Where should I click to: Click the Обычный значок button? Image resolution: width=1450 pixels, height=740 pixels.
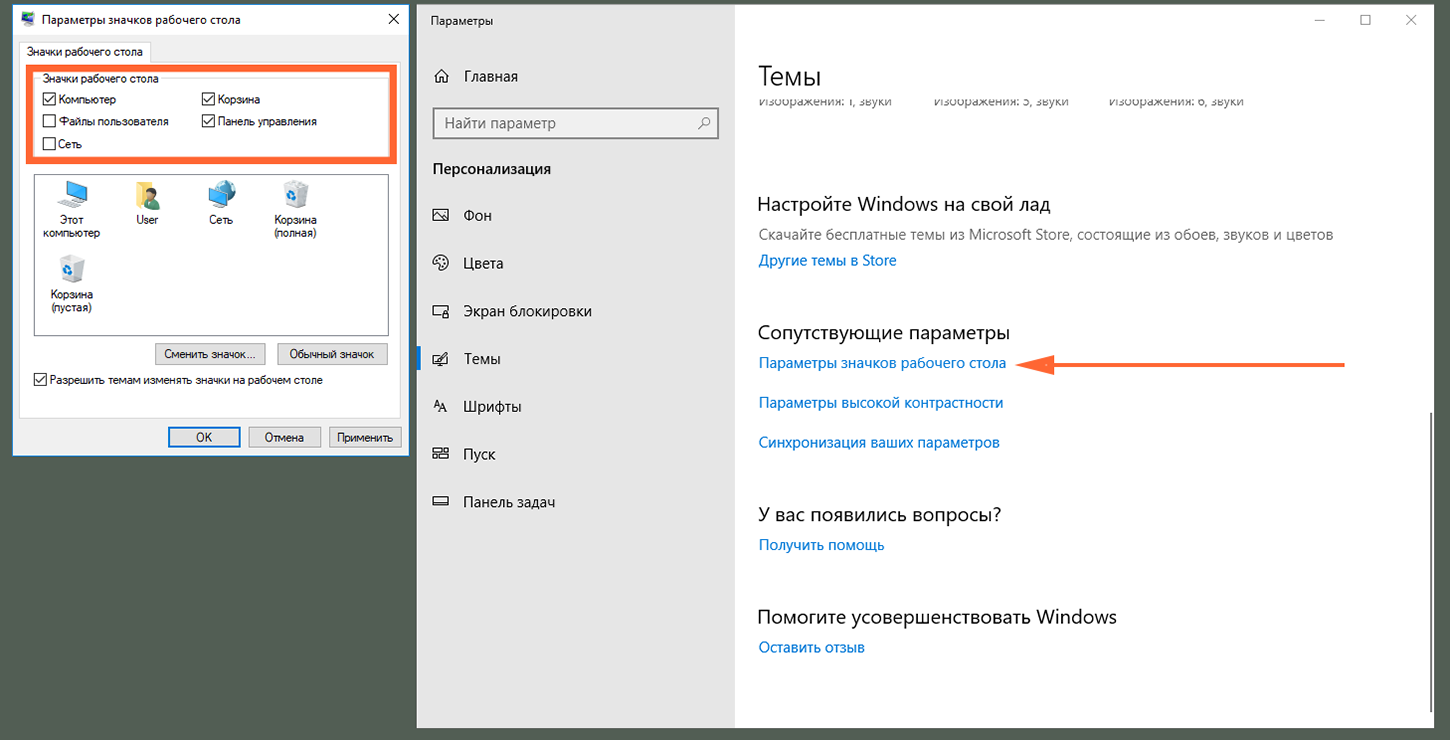332,354
